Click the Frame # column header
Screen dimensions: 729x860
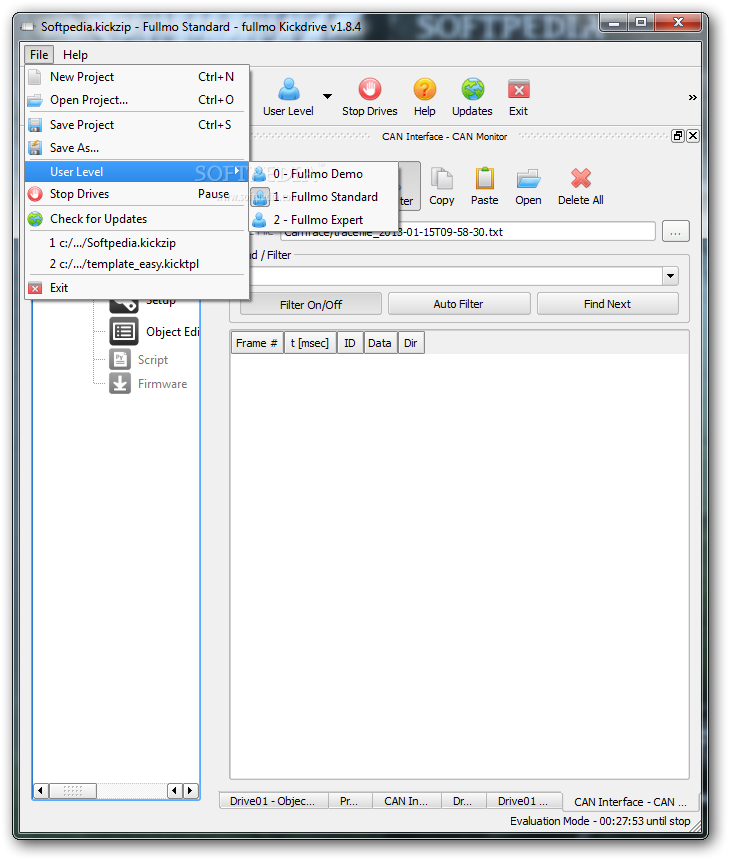257,343
